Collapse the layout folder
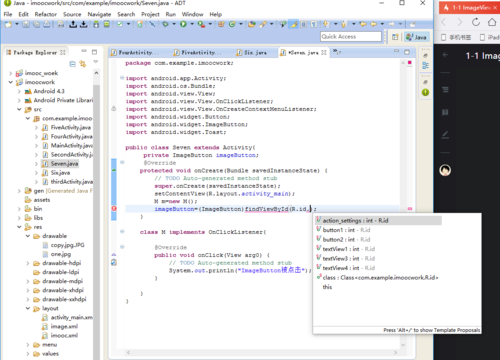Screen dimensions: 500x360 28,308
